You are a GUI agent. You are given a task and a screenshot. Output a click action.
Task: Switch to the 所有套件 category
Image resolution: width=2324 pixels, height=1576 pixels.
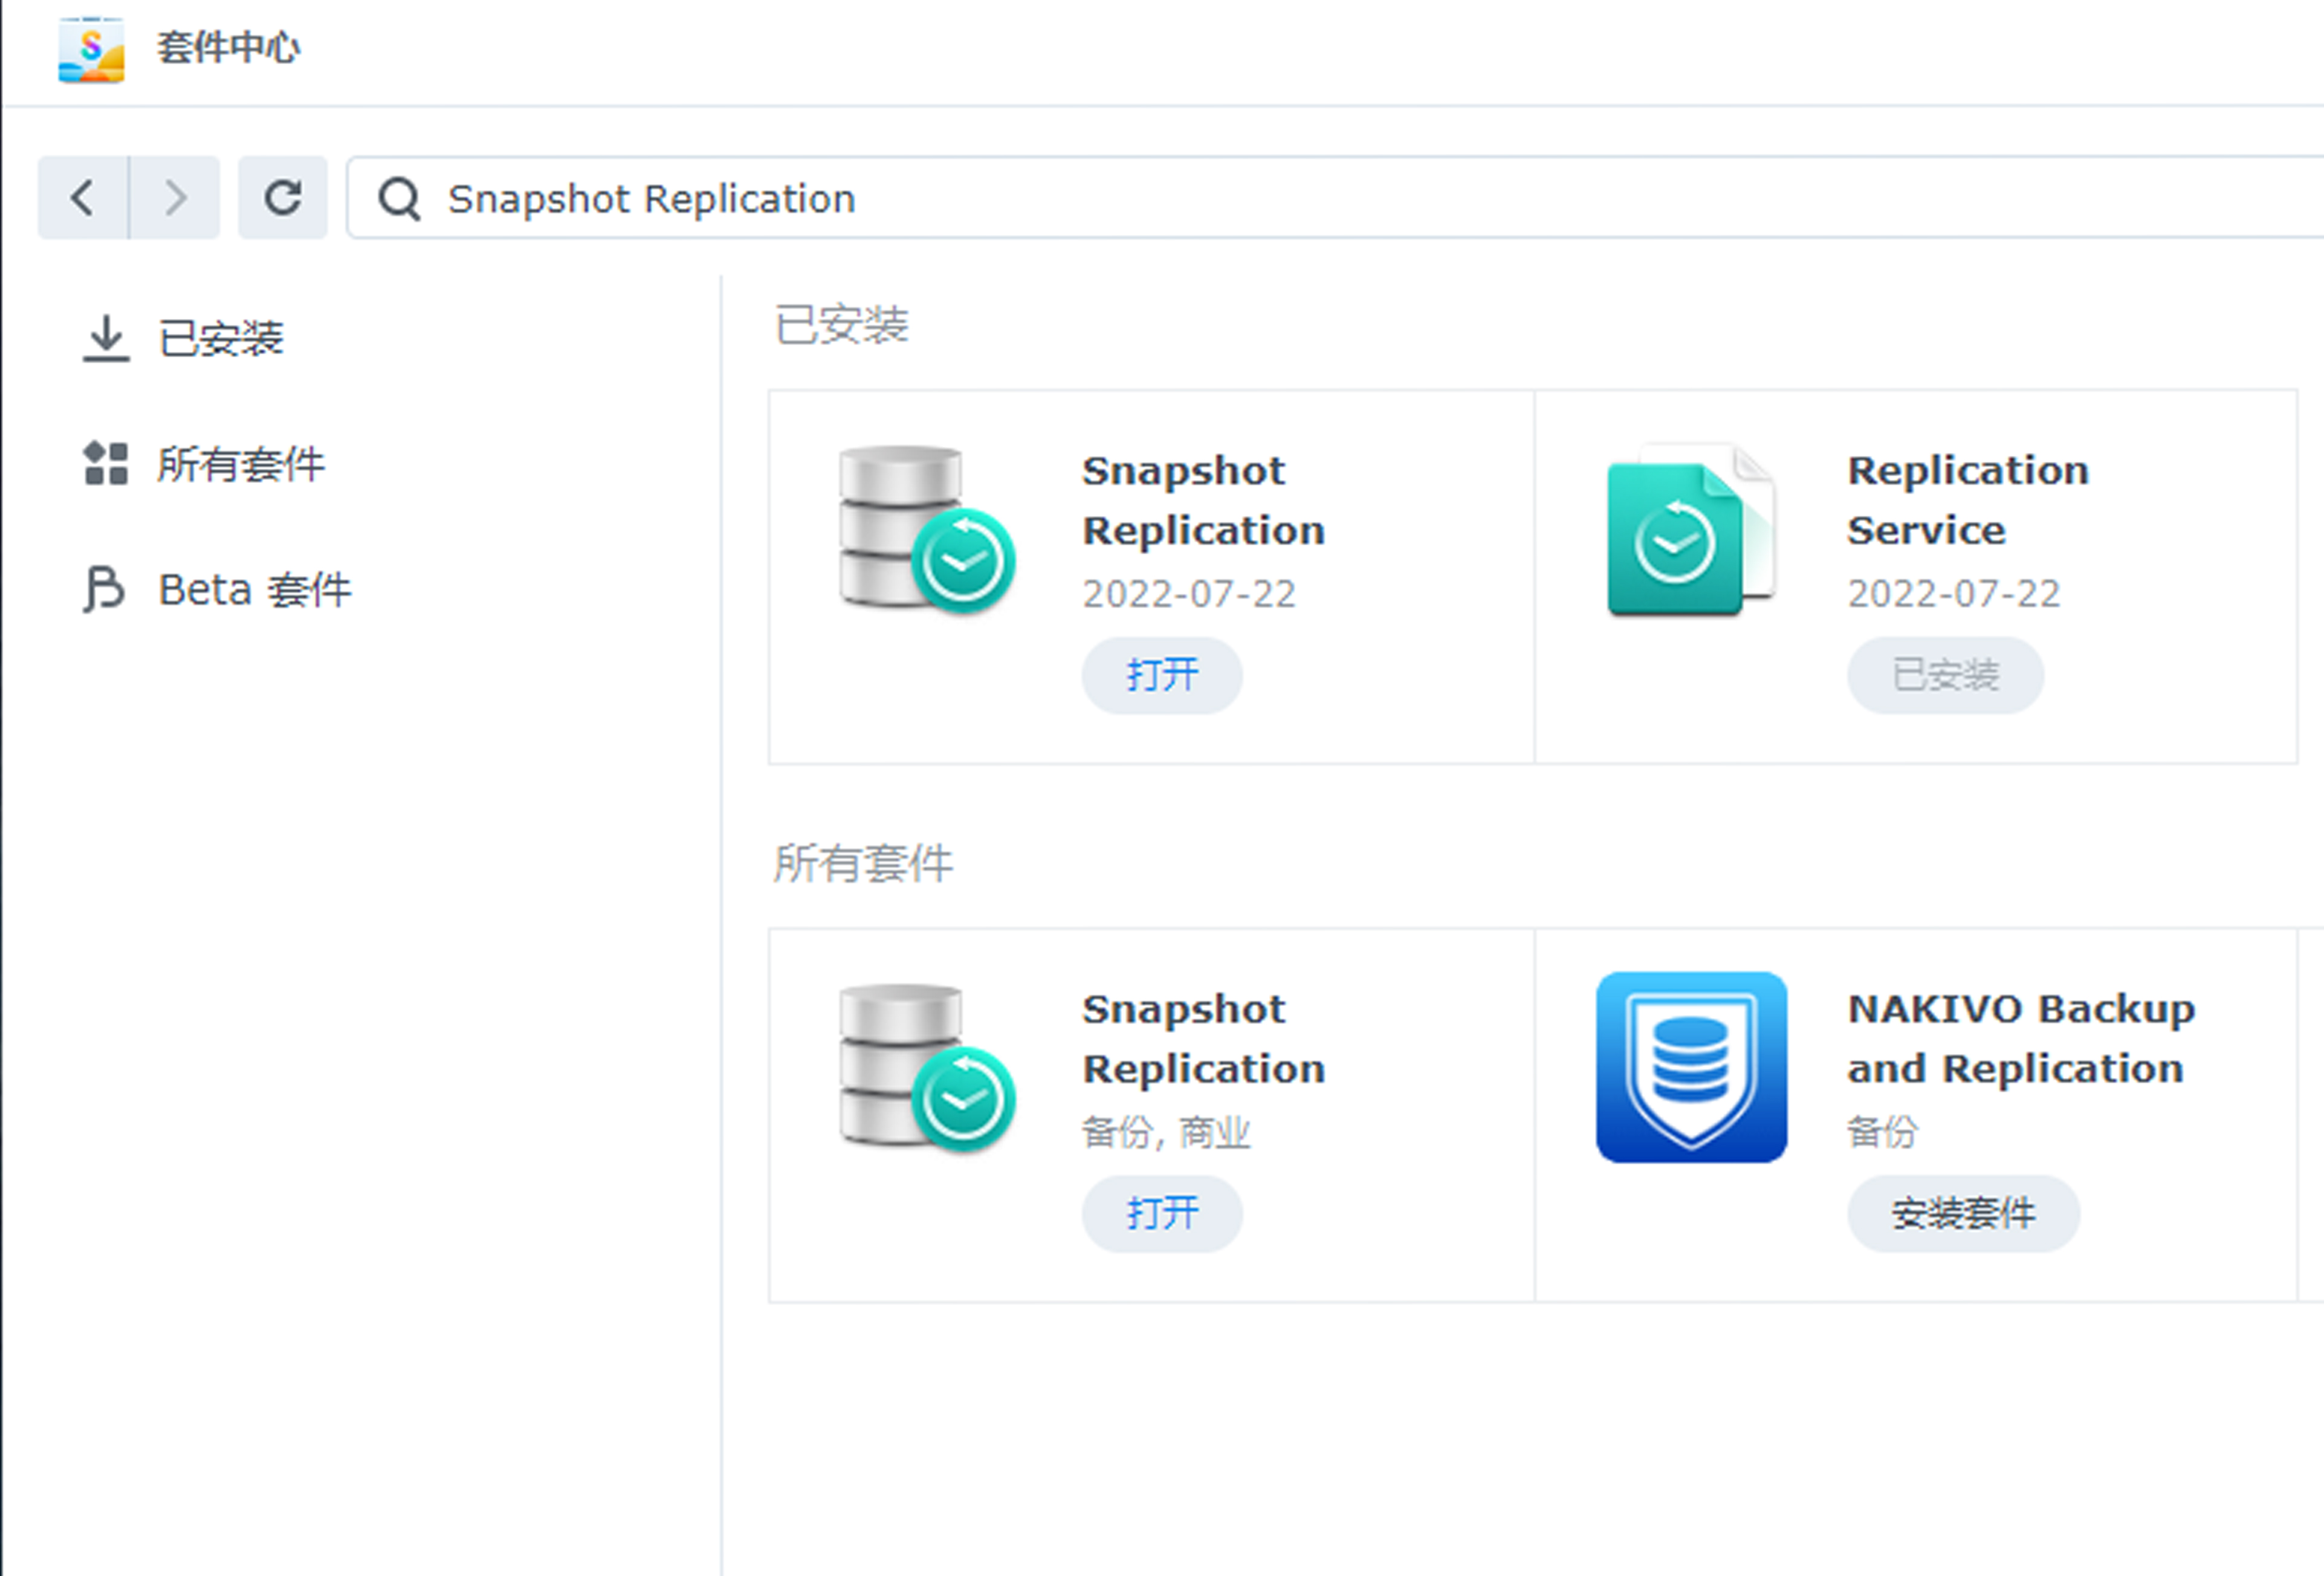coord(242,464)
